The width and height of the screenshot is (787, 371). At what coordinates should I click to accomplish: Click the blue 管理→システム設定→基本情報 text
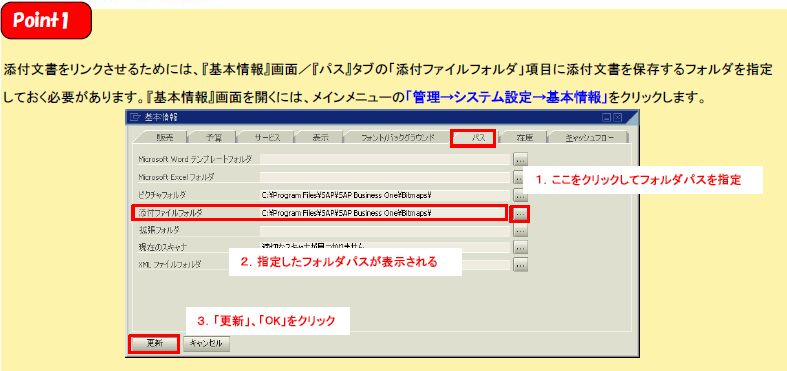506,97
